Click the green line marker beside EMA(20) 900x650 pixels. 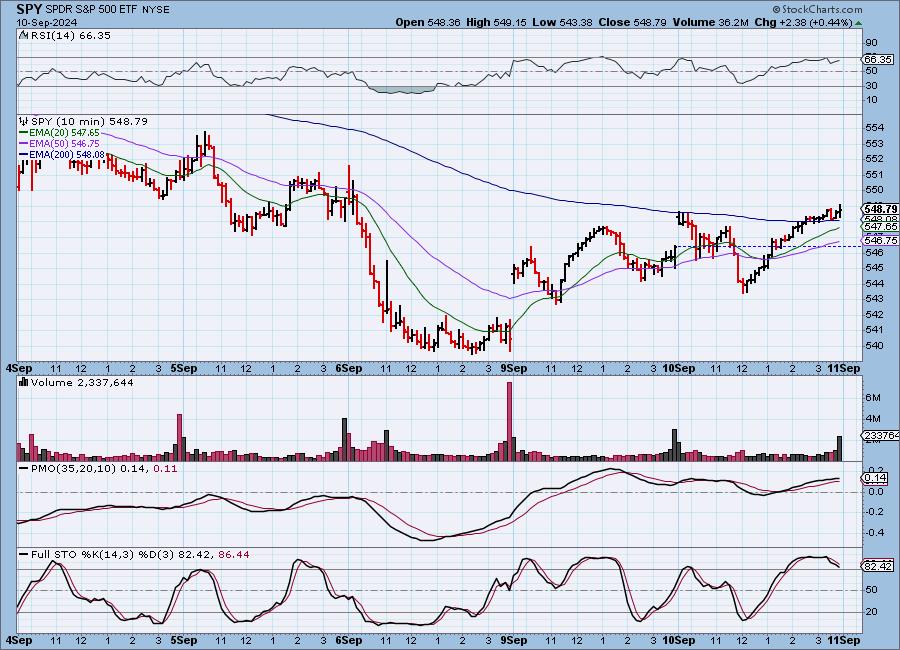24,133
